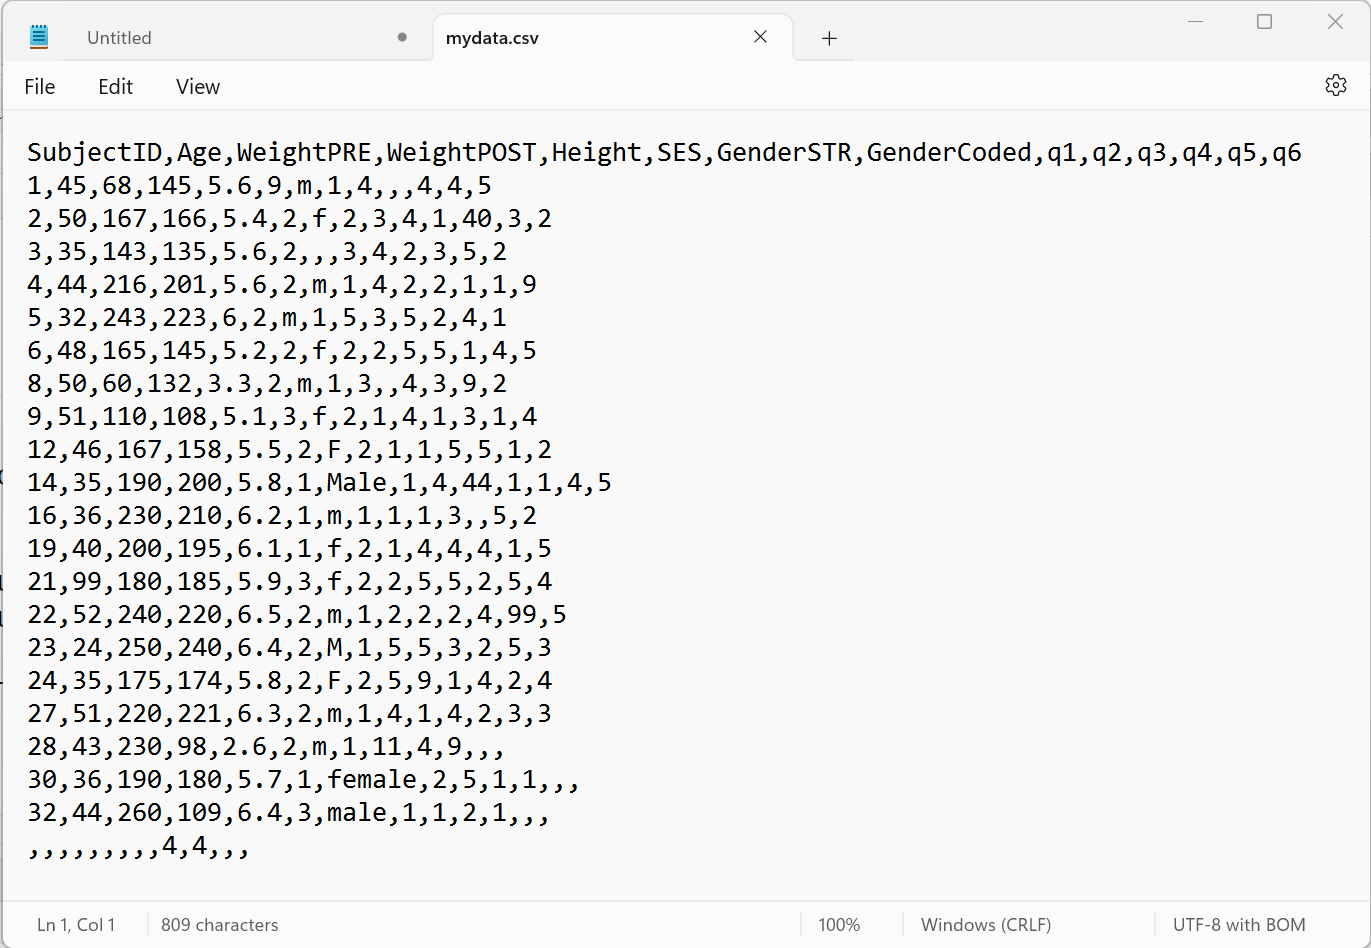Click the row containing Male, 14,35,190,200
This screenshot has height=948, width=1371.
(320, 483)
